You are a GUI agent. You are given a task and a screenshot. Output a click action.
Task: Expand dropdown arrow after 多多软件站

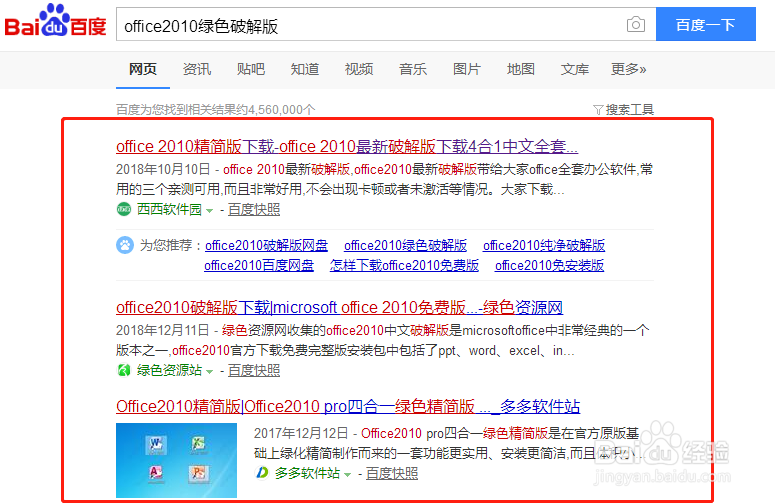pyautogui.click(x=347, y=475)
